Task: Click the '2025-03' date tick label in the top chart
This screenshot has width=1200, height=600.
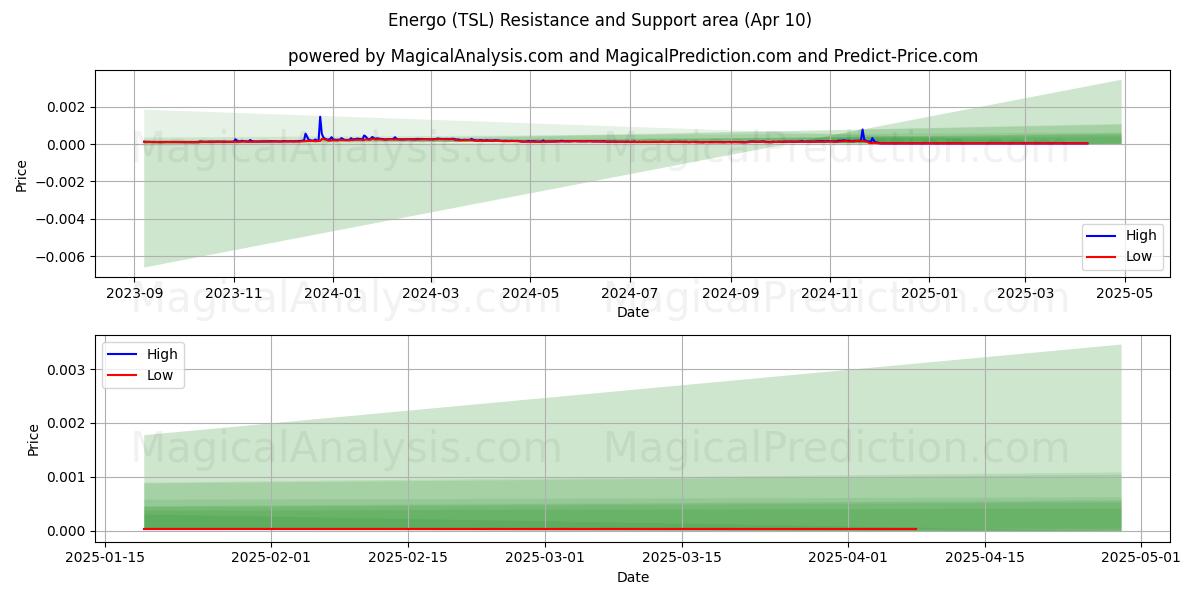Action: pyautogui.click(x=1025, y=294)
